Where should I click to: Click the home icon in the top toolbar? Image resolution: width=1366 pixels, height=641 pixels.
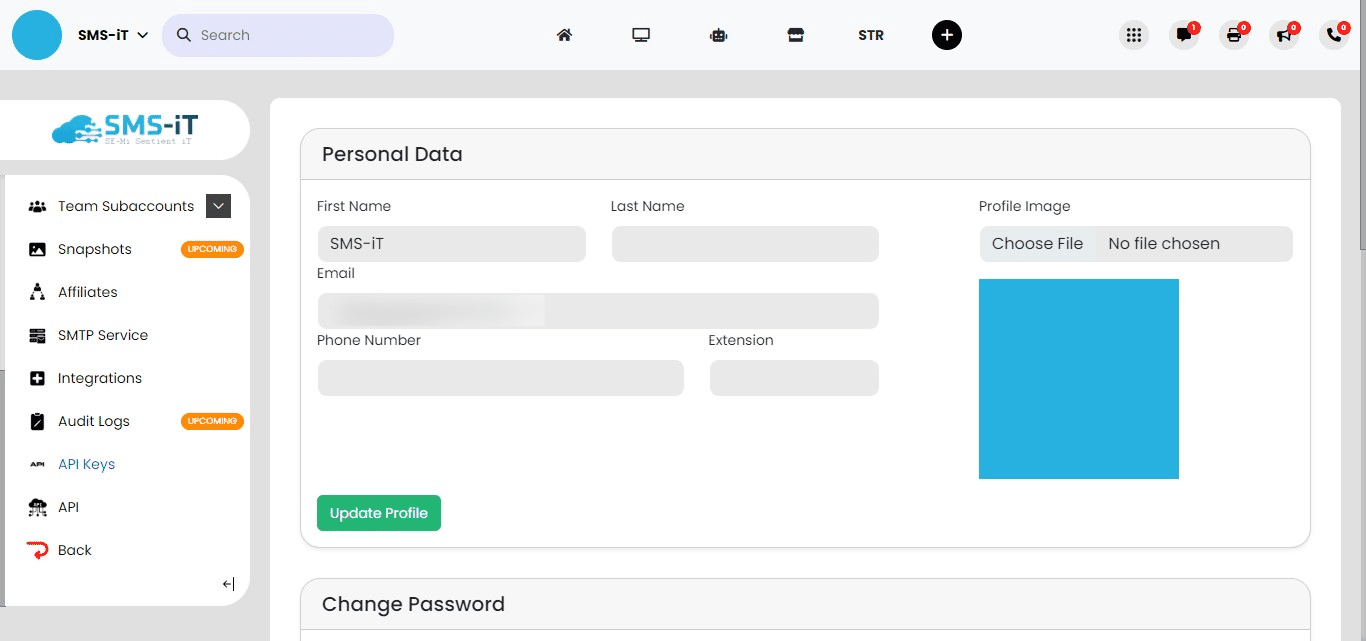click(x=564, y=34)
